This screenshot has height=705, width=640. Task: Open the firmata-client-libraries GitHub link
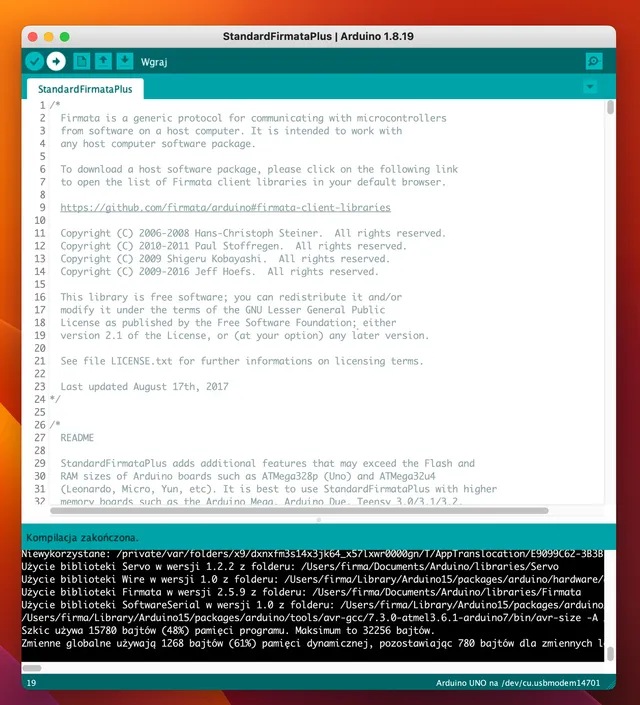point(225,208)
